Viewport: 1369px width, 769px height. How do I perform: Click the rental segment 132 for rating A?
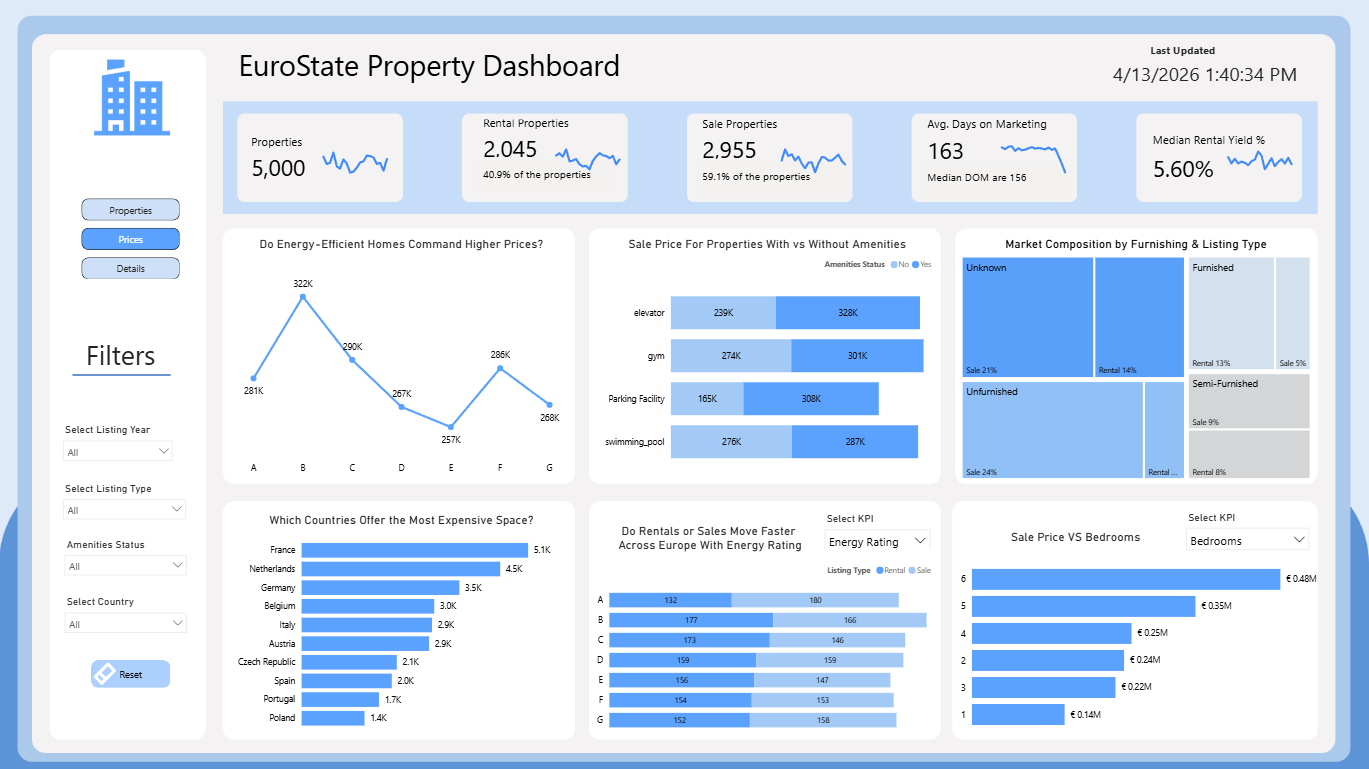coord(670,600)
